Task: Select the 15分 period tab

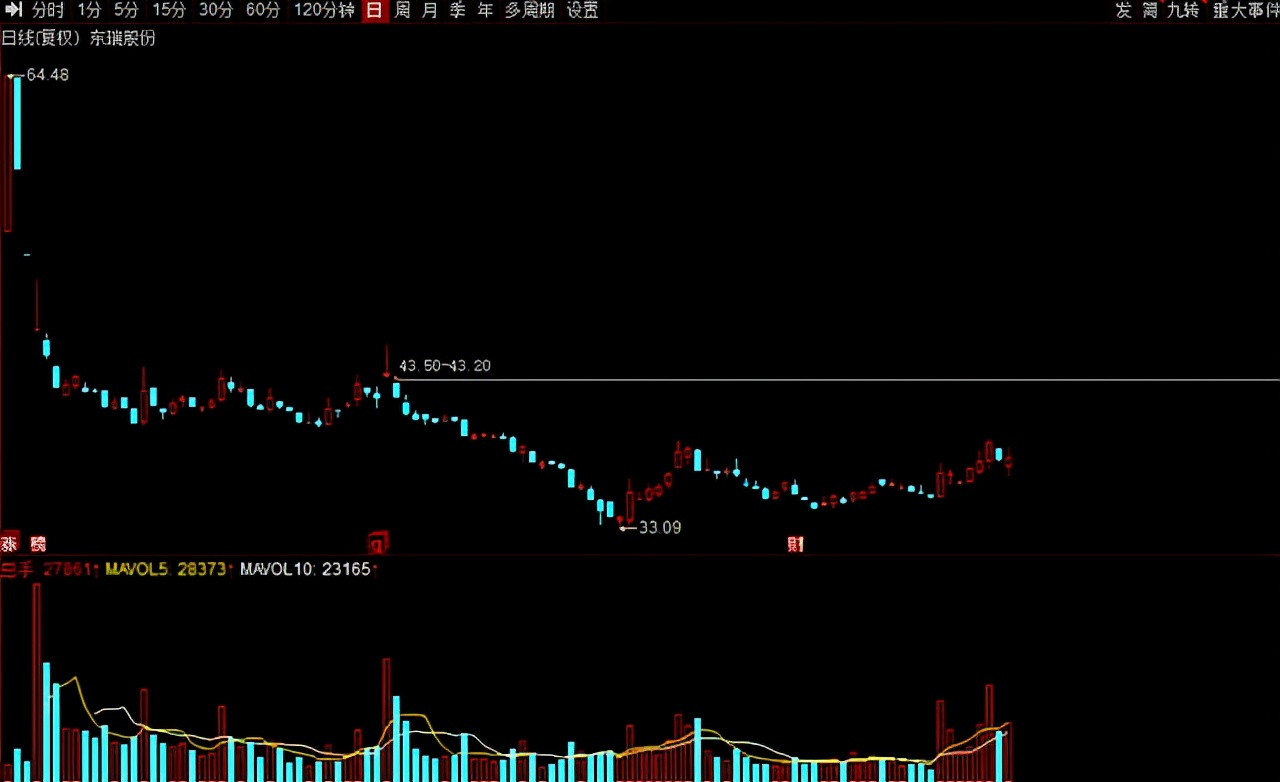Action: pyautogui.click(x=169, y=10)
